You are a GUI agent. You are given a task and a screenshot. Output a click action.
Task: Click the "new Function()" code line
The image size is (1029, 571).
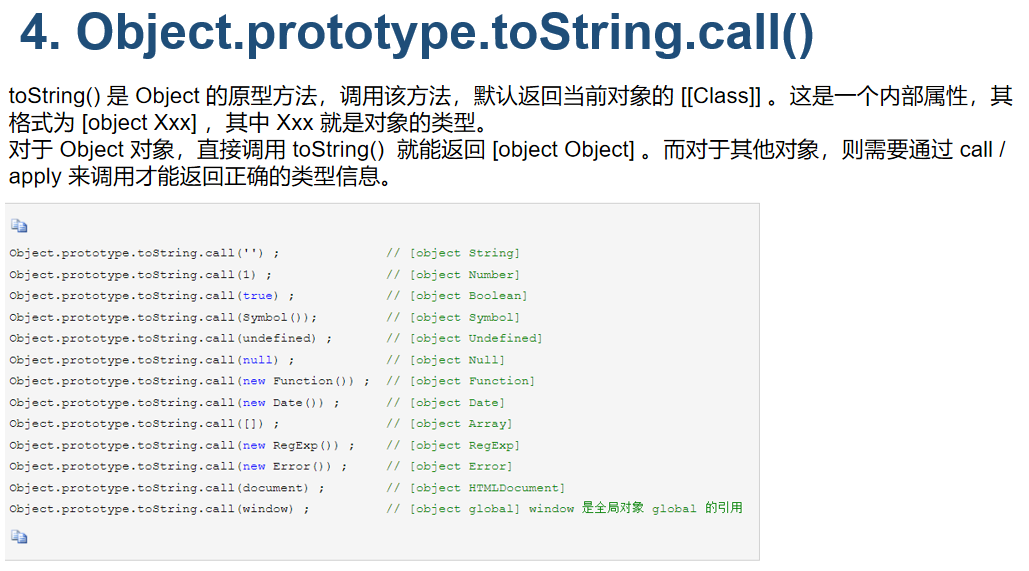(x=190, y=381)
